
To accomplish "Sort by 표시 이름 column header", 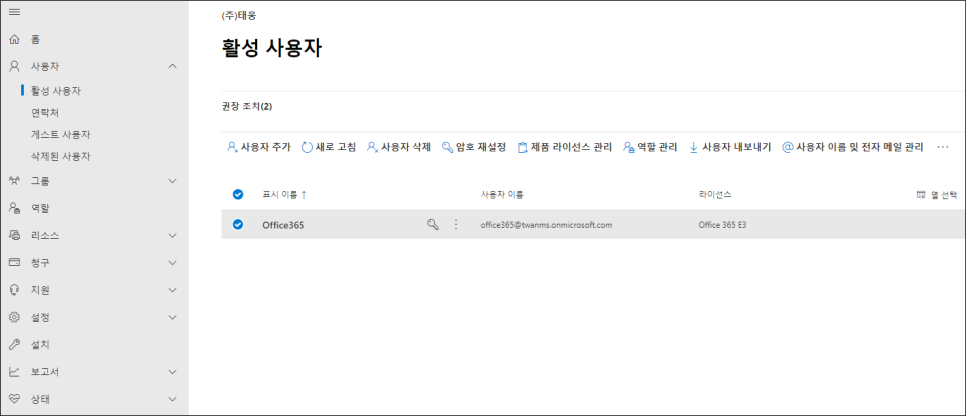I will 285,195.
